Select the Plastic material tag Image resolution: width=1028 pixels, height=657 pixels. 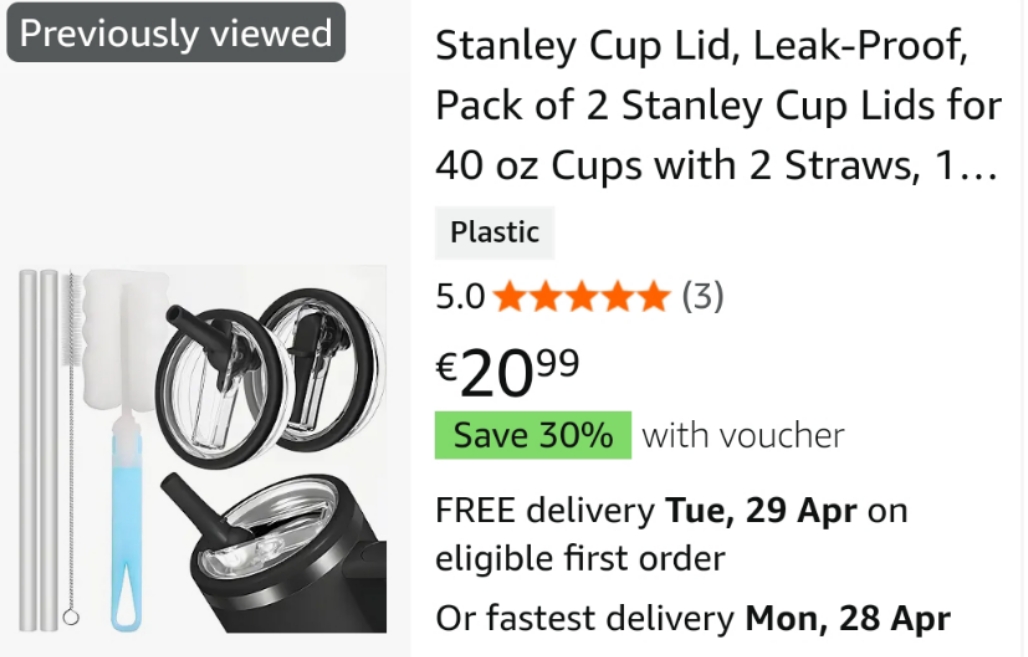pyautogui.click(x=494, y=233)
